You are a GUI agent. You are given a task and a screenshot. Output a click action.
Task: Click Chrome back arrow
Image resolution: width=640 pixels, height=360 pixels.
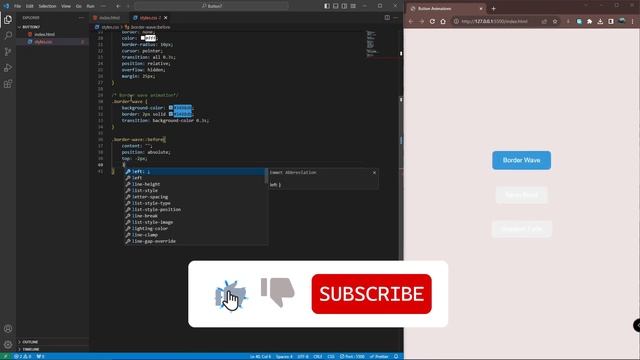(411, 21)
